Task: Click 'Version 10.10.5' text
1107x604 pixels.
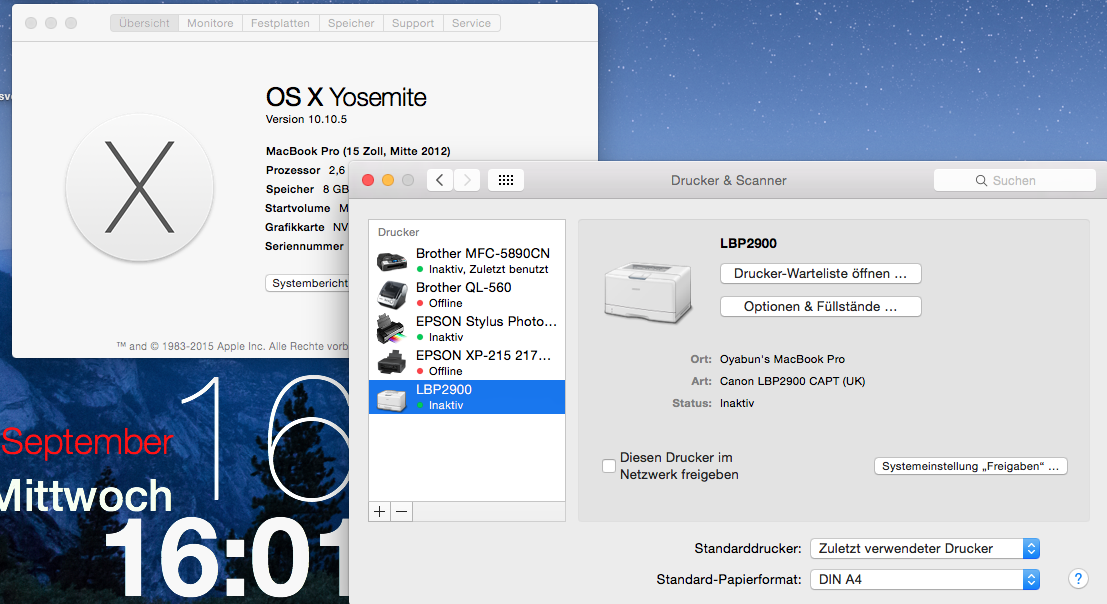Action: (306, 119)
